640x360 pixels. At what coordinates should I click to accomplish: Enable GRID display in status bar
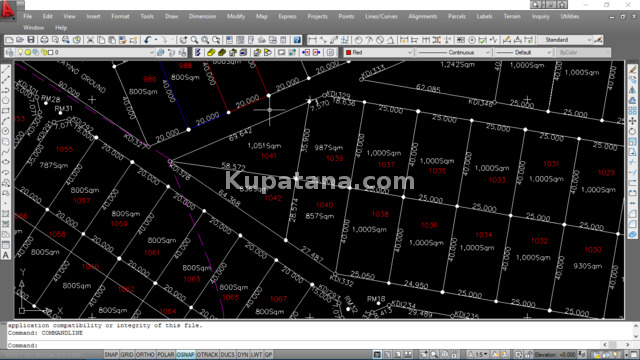127,355
